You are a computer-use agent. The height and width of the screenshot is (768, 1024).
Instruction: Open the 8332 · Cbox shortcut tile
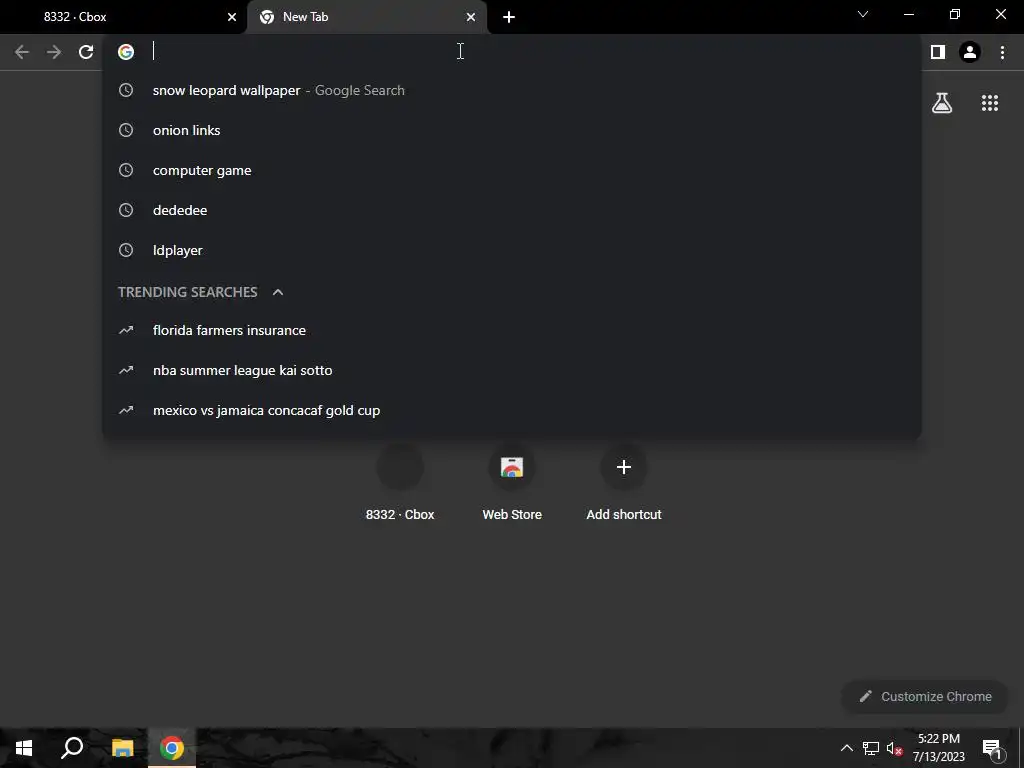pyautogui.click(x=400, y=482)
